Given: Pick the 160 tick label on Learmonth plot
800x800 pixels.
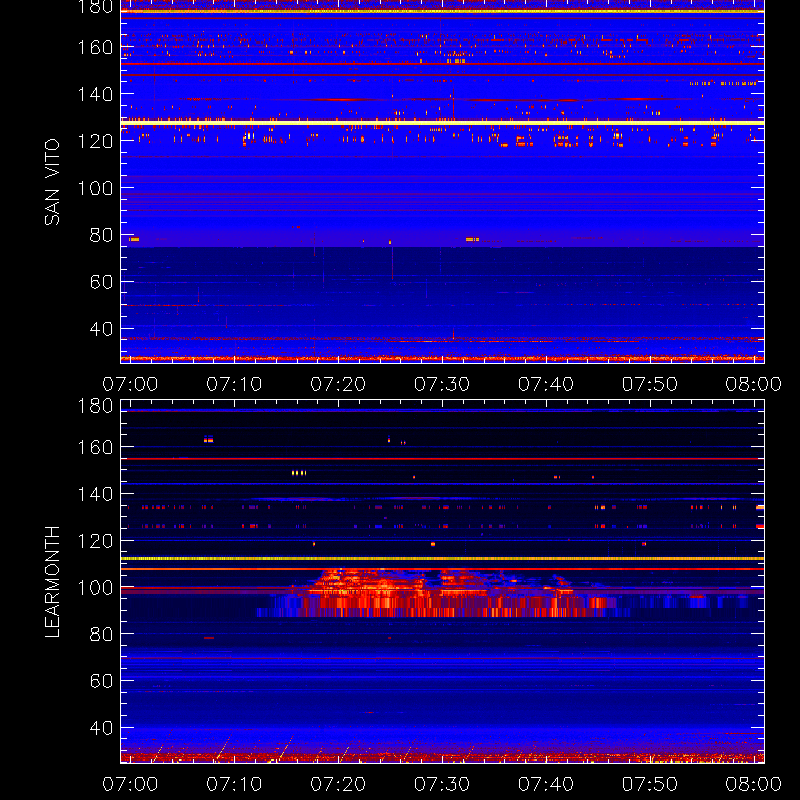Looking at the screenshot, I should [x=95, y=447].
